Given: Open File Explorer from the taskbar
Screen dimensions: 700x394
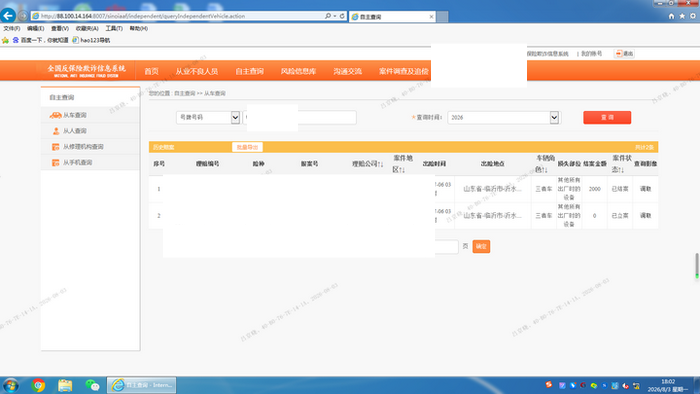Looking at the screenshot, I should click(65, 385).
